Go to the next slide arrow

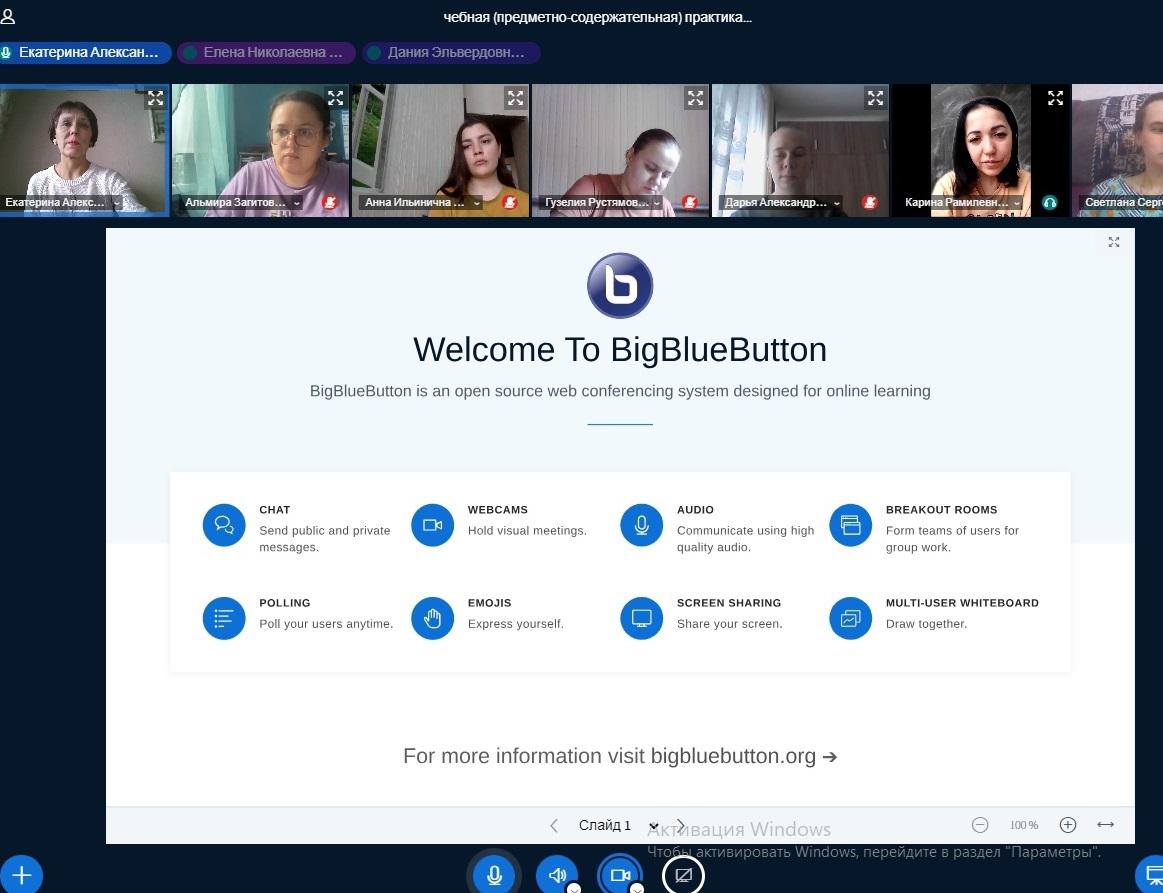682,825
